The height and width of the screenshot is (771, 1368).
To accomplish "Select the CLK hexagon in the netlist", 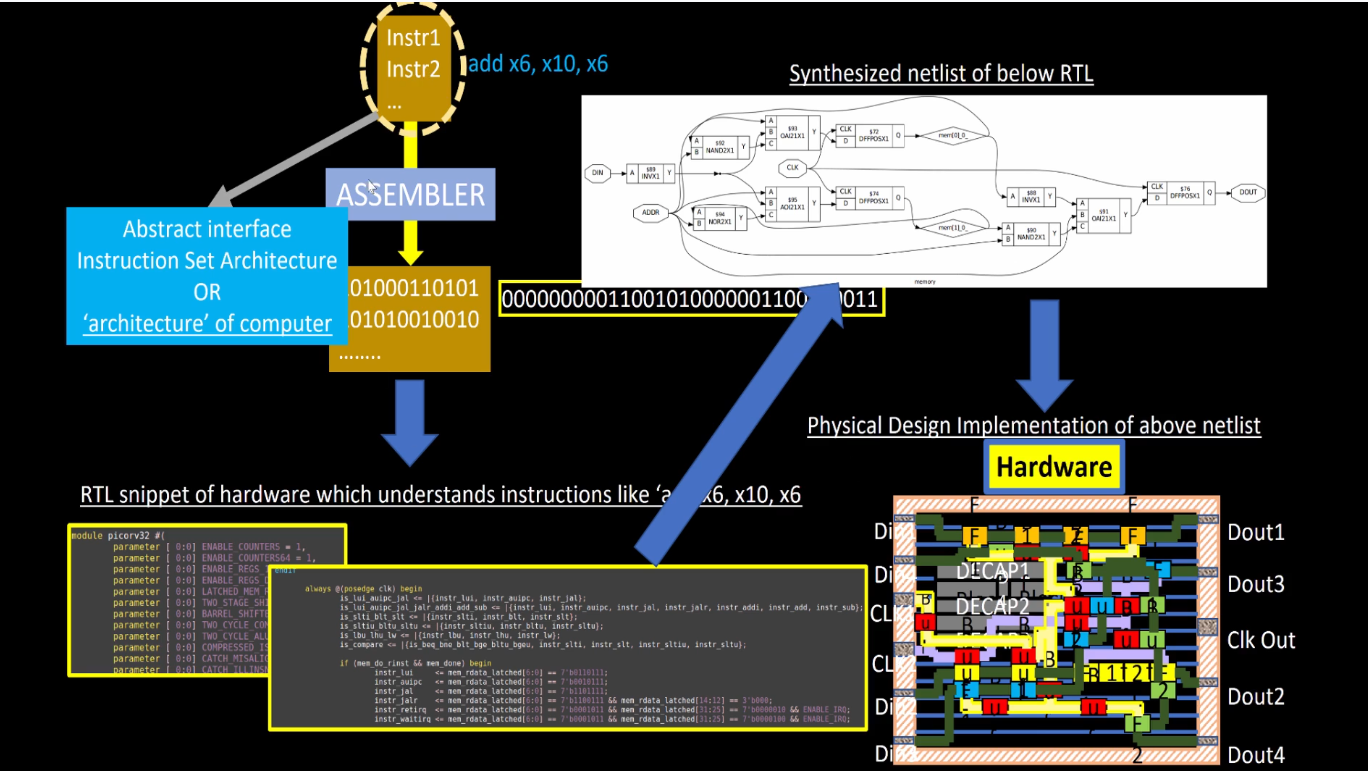I will [792, 168].
